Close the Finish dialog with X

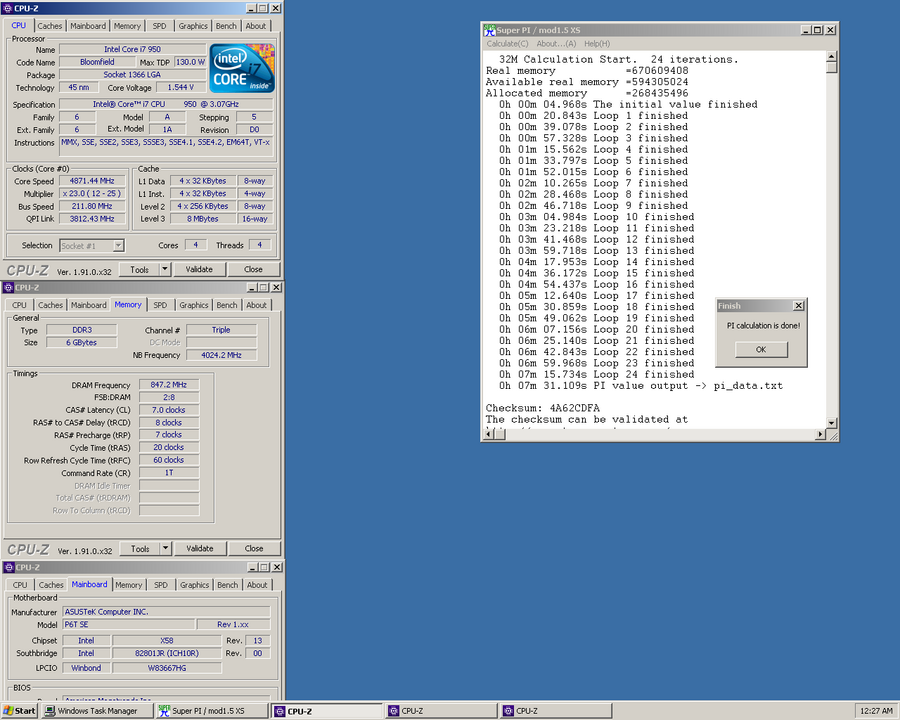point(798,305)
